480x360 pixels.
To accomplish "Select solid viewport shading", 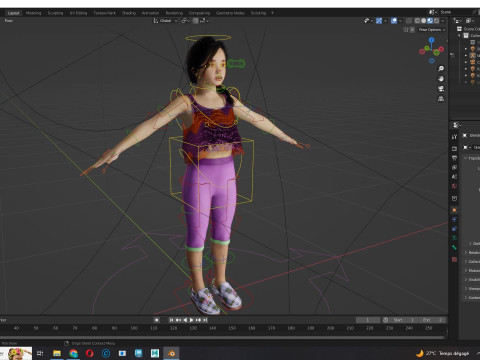I will [x=423, y=21].
